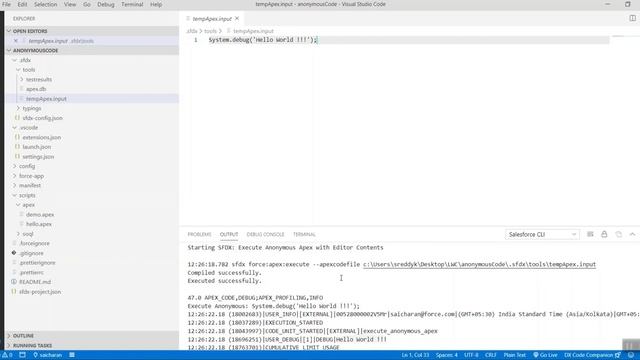Viewport: 640px width, 360px height.
Task: Click Ln 1, Col 33 cursor position
Action: (x=415, y=355)
